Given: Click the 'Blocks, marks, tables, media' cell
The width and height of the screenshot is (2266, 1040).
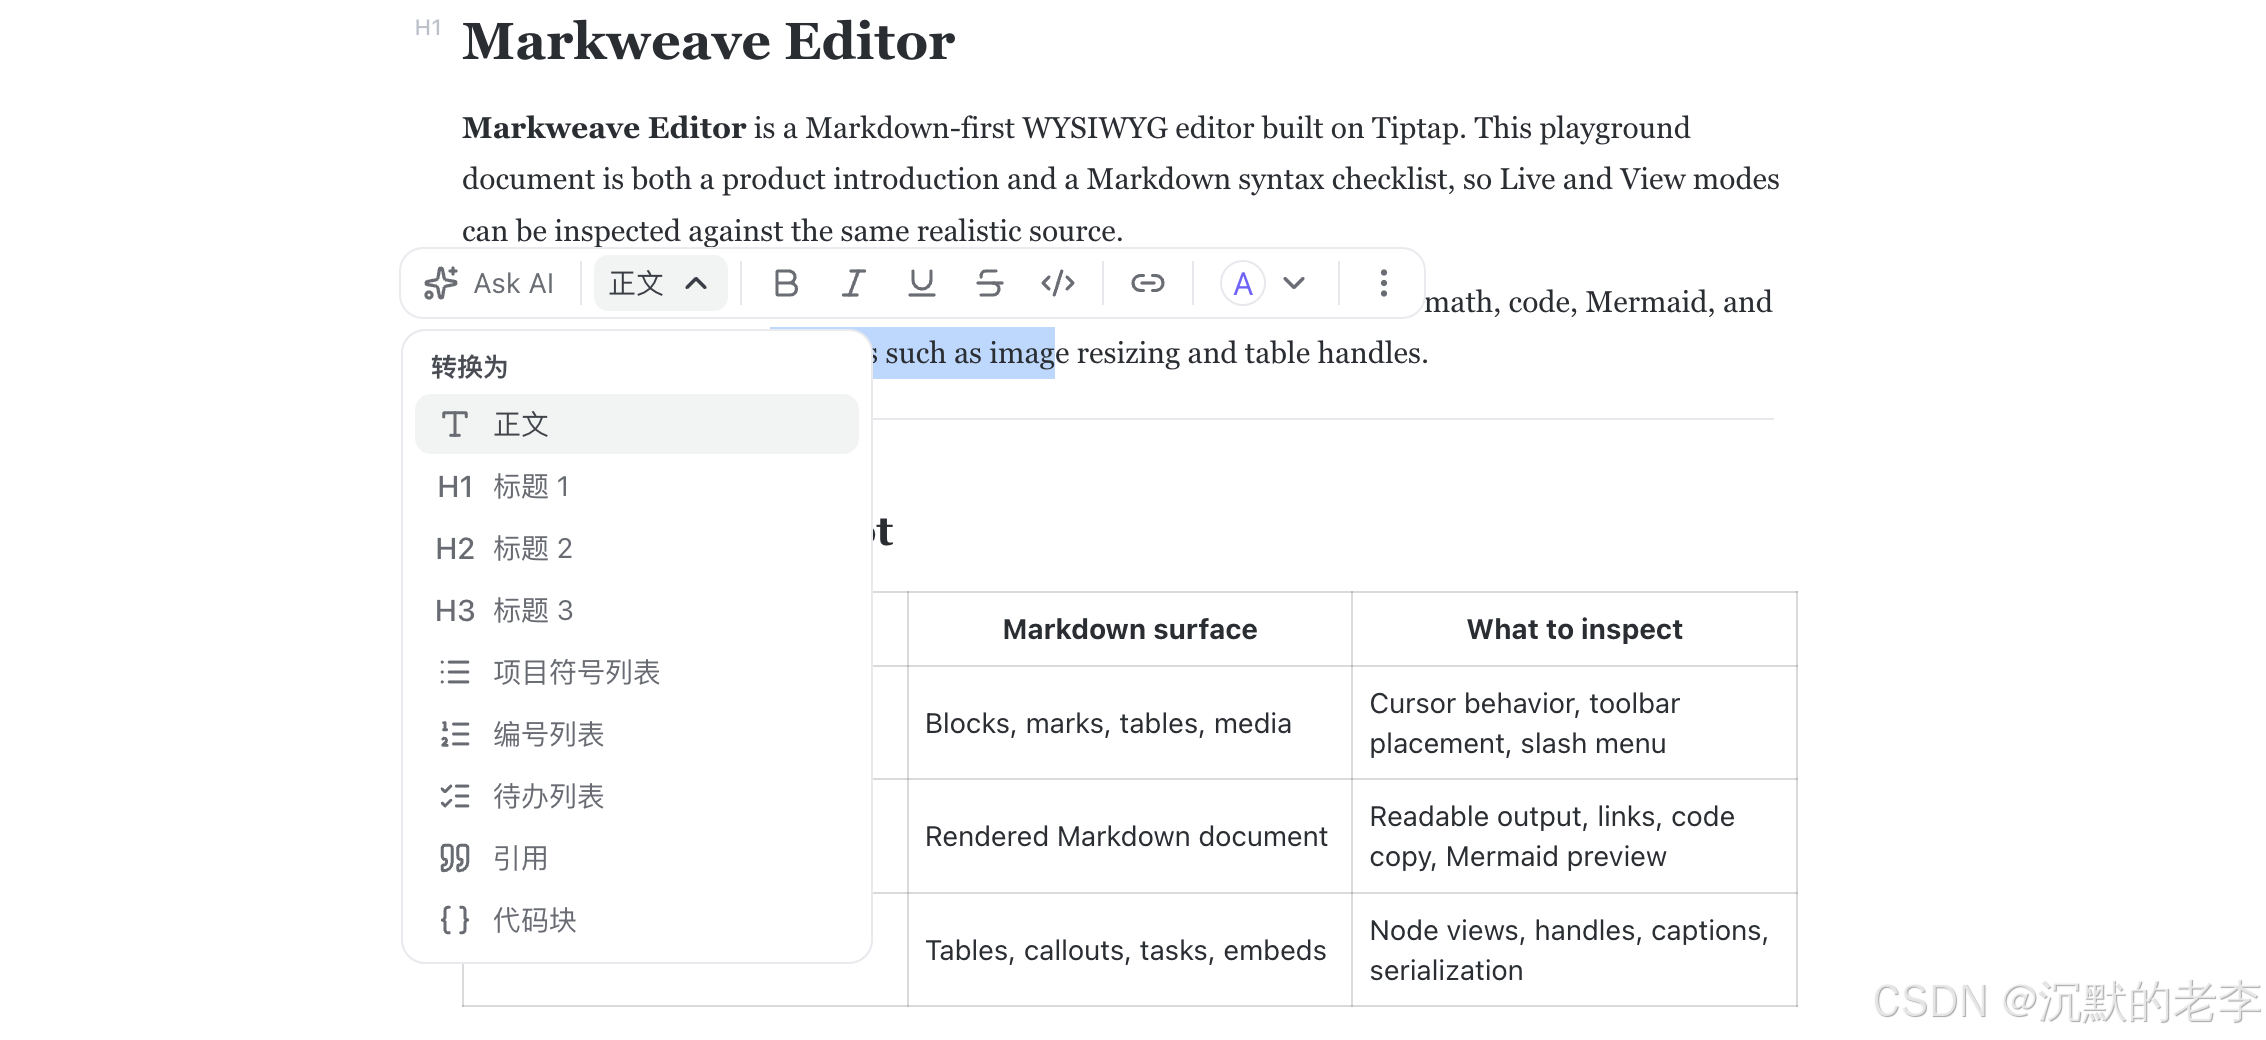Looking at the screenshot, I should pos(1130,723).
